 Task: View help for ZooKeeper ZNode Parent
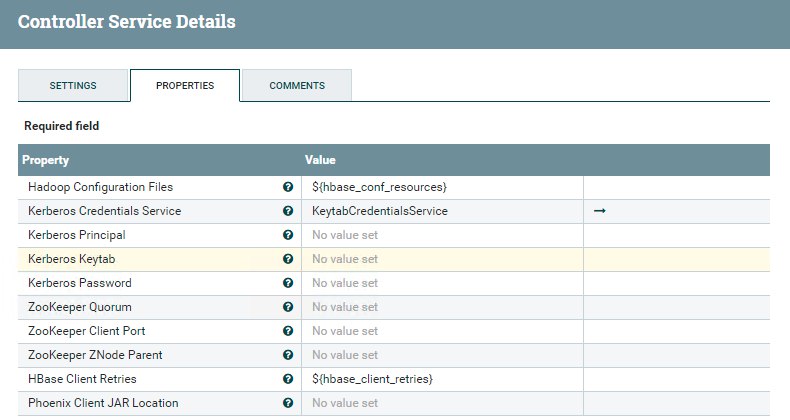[288, 355]
